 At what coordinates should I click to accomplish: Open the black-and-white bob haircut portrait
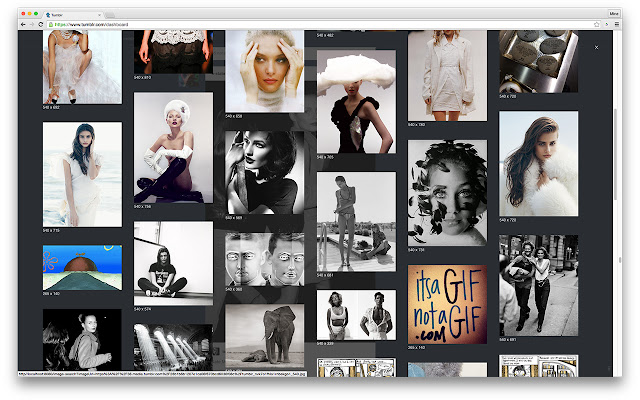[x=264, y=172]
